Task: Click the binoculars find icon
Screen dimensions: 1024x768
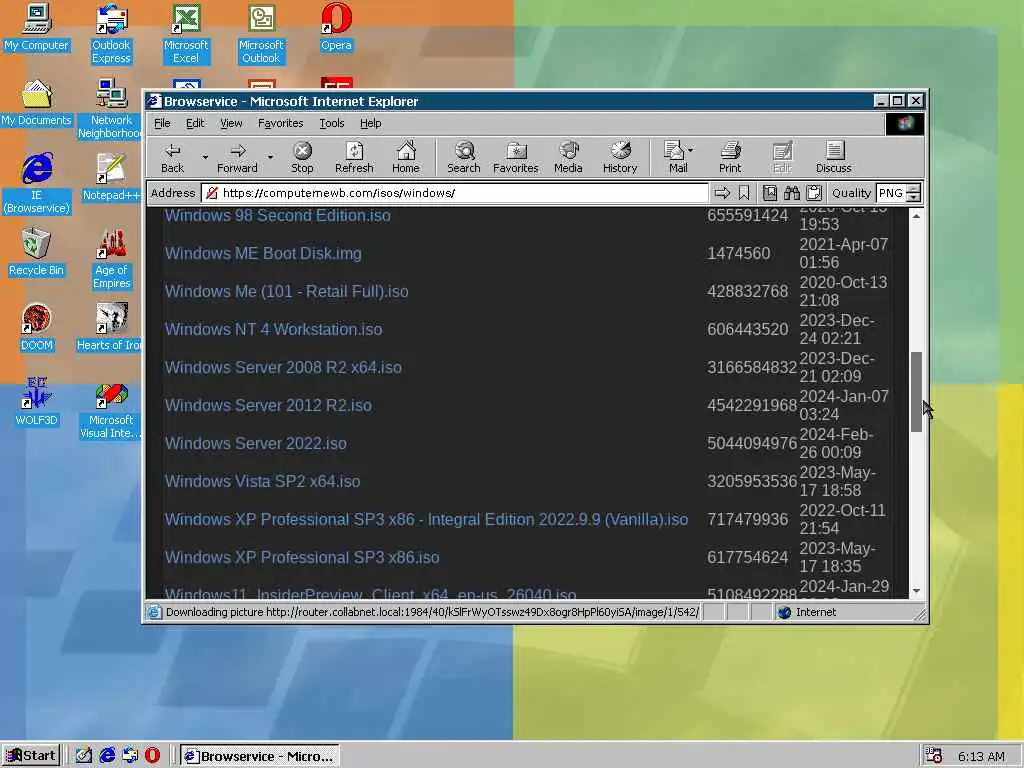Action: (792, 193)
